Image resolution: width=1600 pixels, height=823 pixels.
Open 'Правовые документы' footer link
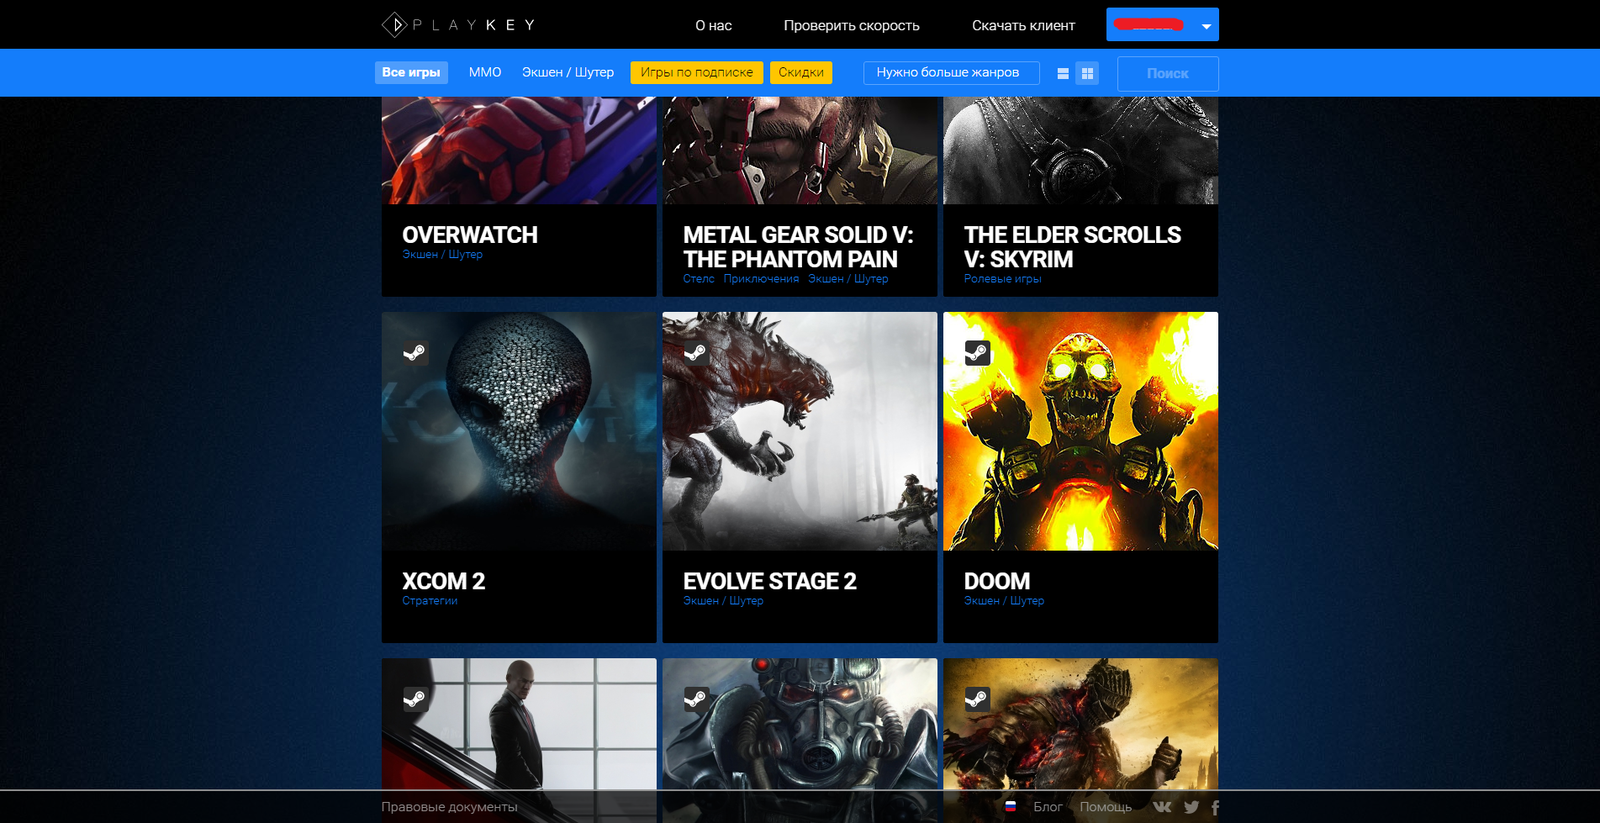(x=449, y=807)
